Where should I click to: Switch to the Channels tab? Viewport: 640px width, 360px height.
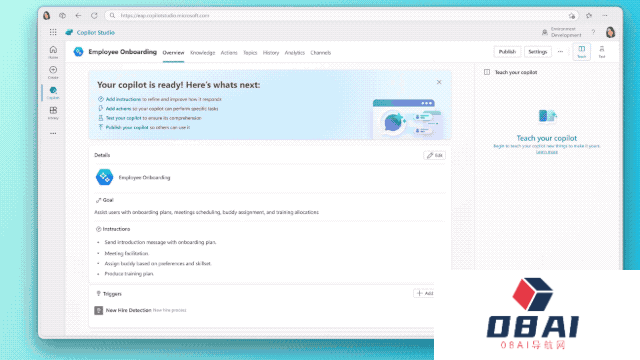click(320, 53)
